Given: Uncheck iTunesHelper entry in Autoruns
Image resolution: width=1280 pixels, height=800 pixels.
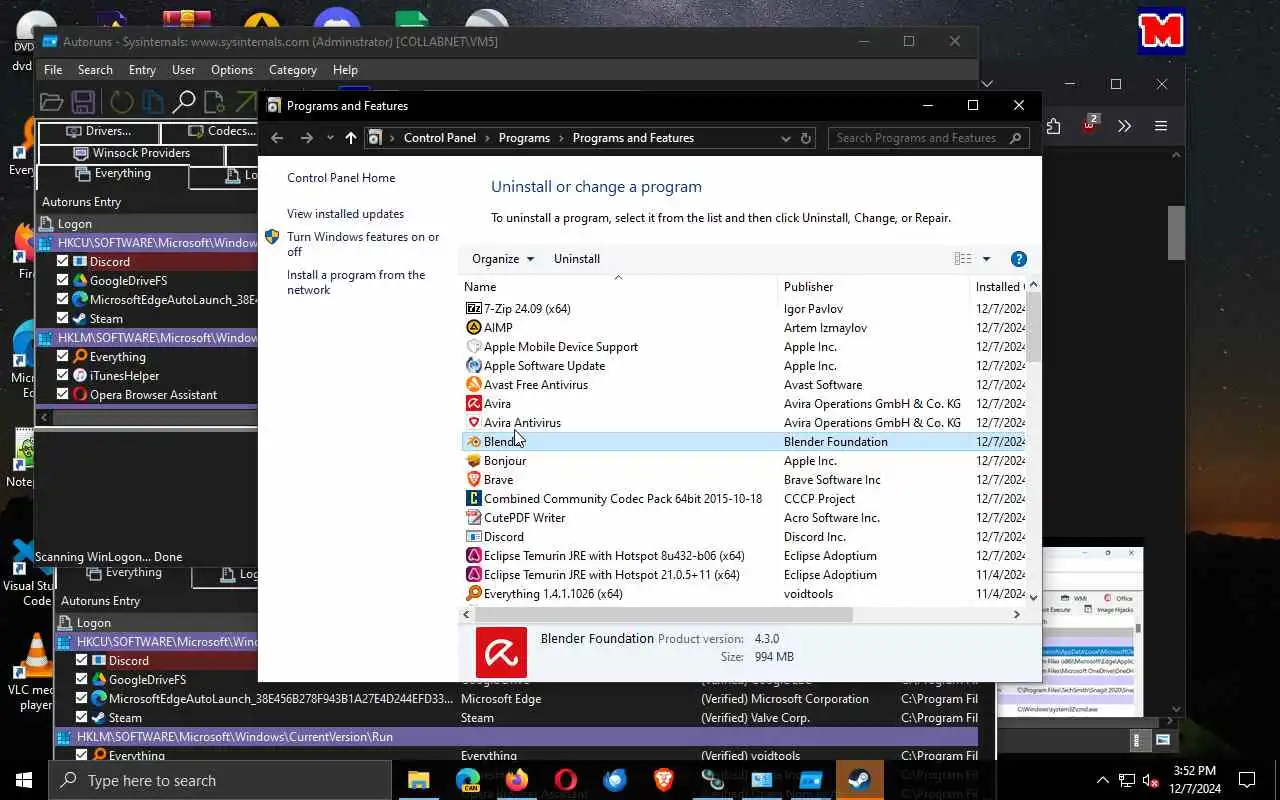Looking at the screenshot, I should click(x=63, y=376).
